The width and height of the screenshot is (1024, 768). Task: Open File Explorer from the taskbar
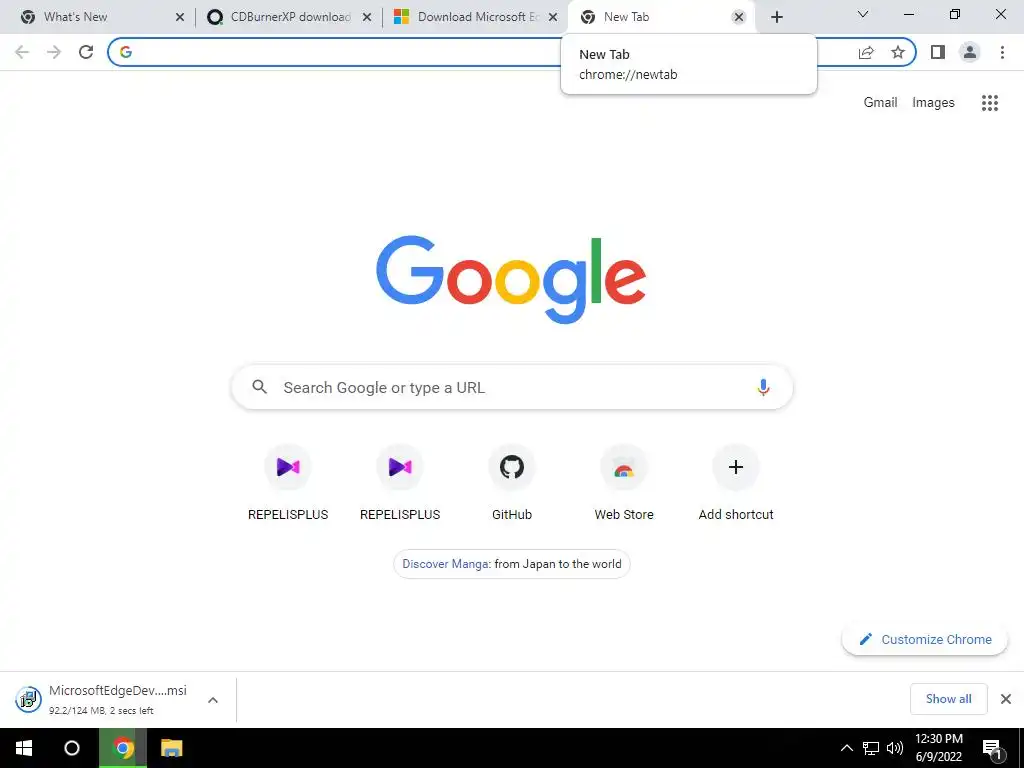click(x=172, y=748)
